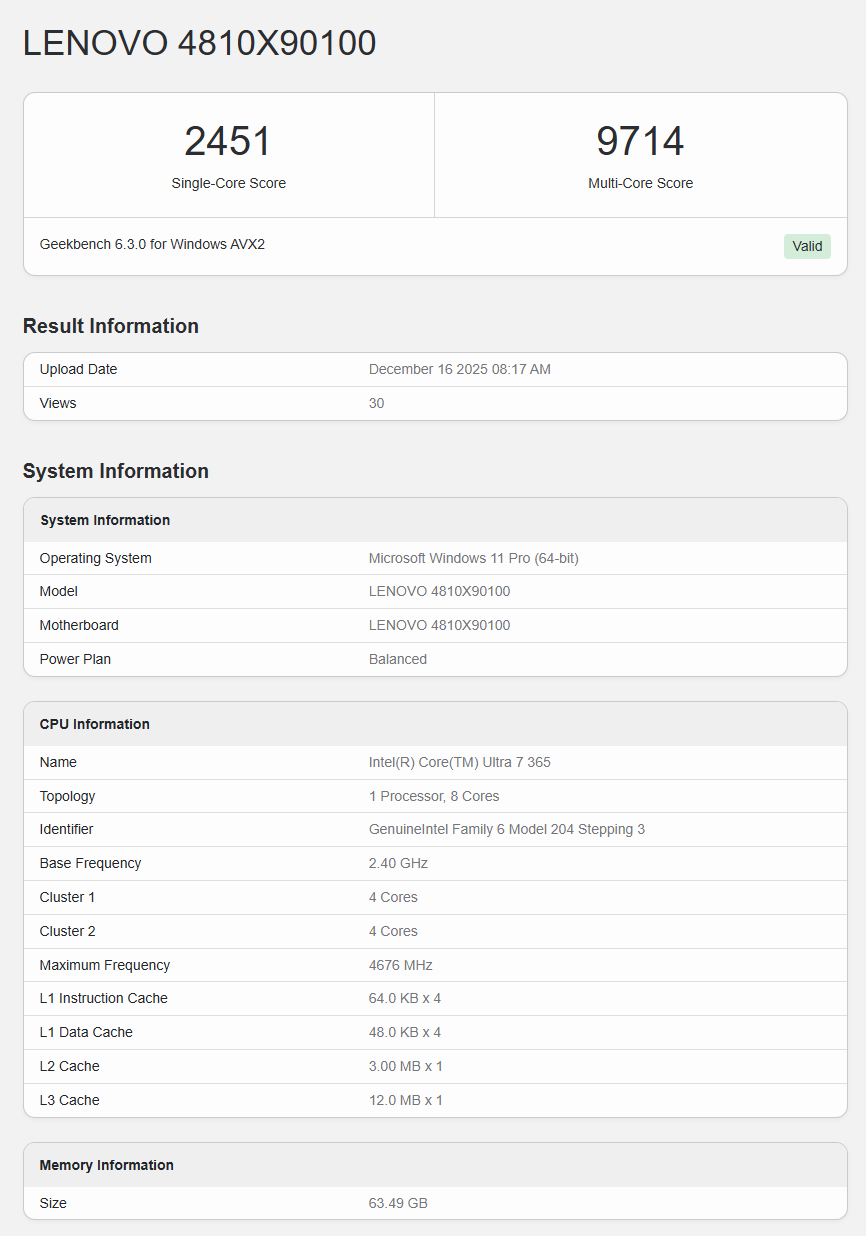Screen dimensions: 866x1236
Task: Click the Geekbench 6.3.0 for Windows AVX2 label
Action: [152, 244]
